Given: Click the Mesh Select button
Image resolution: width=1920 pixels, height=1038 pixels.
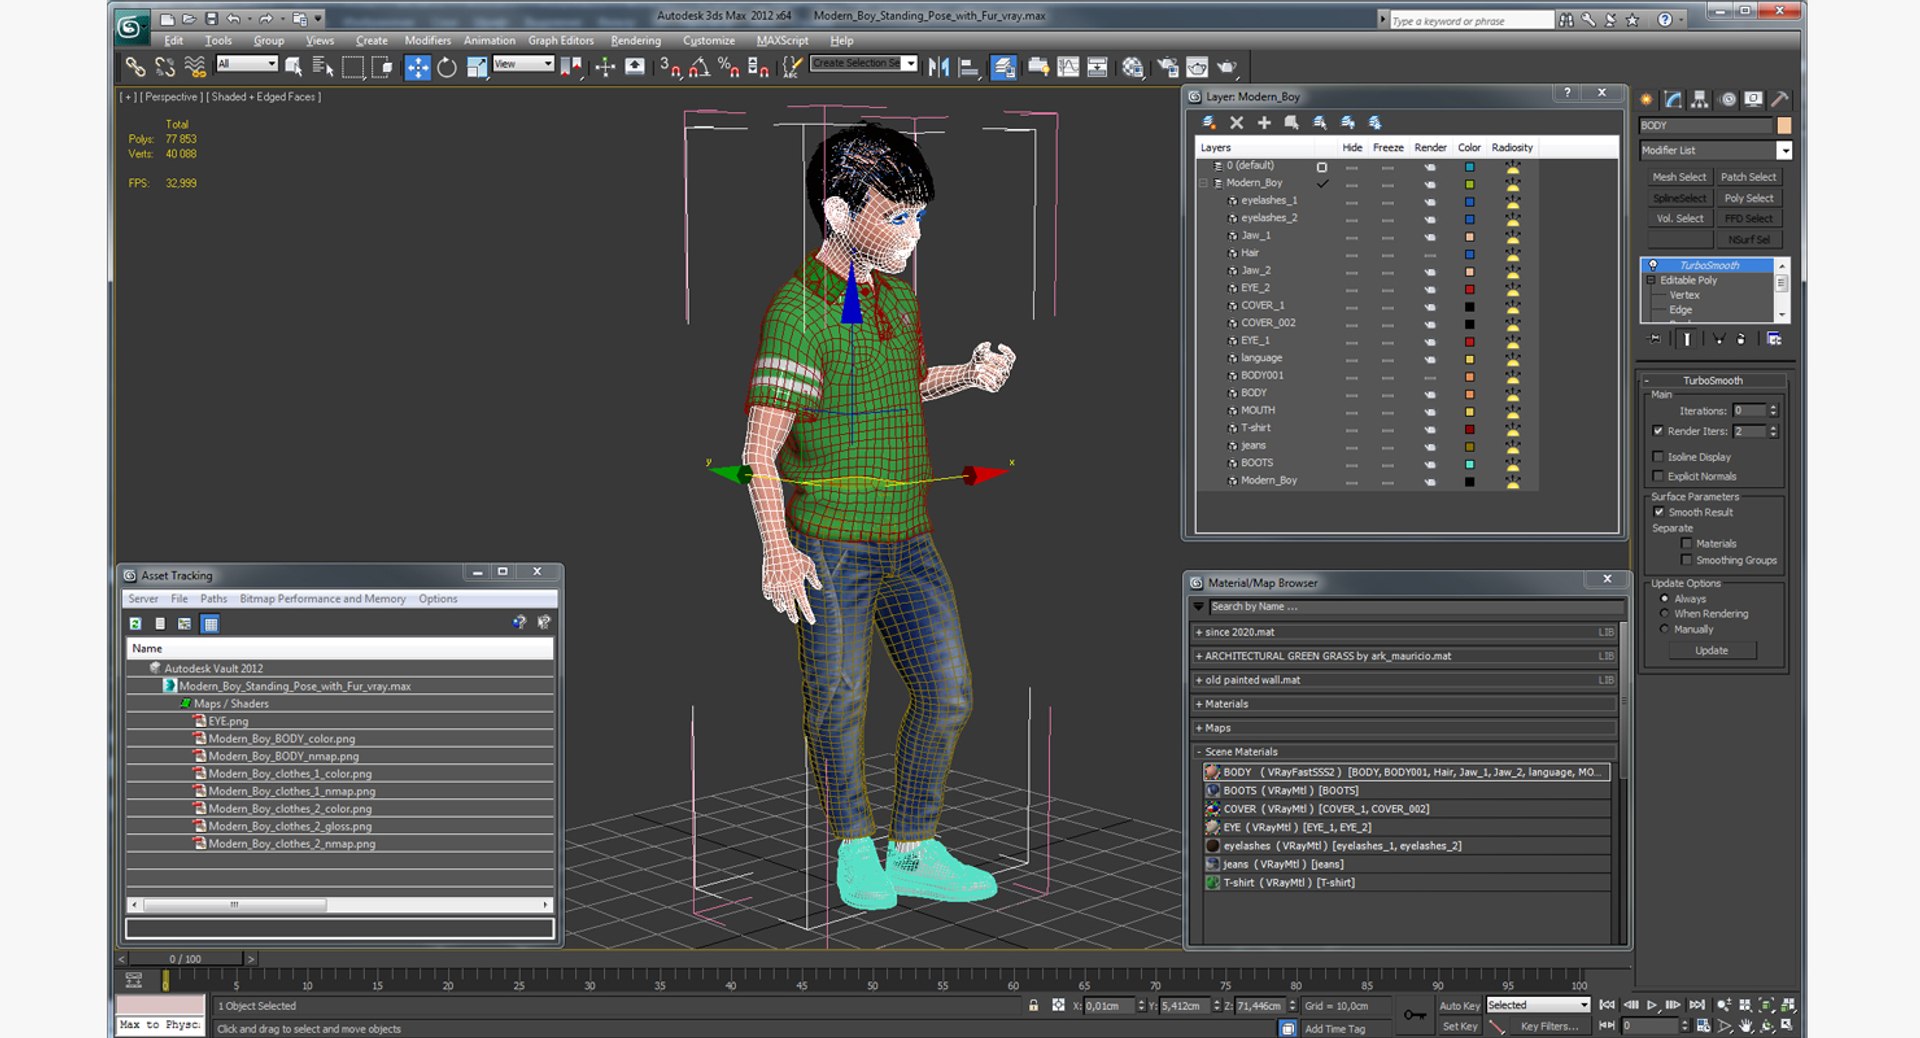Looking at the screenshot, I should pos(1679,177).
